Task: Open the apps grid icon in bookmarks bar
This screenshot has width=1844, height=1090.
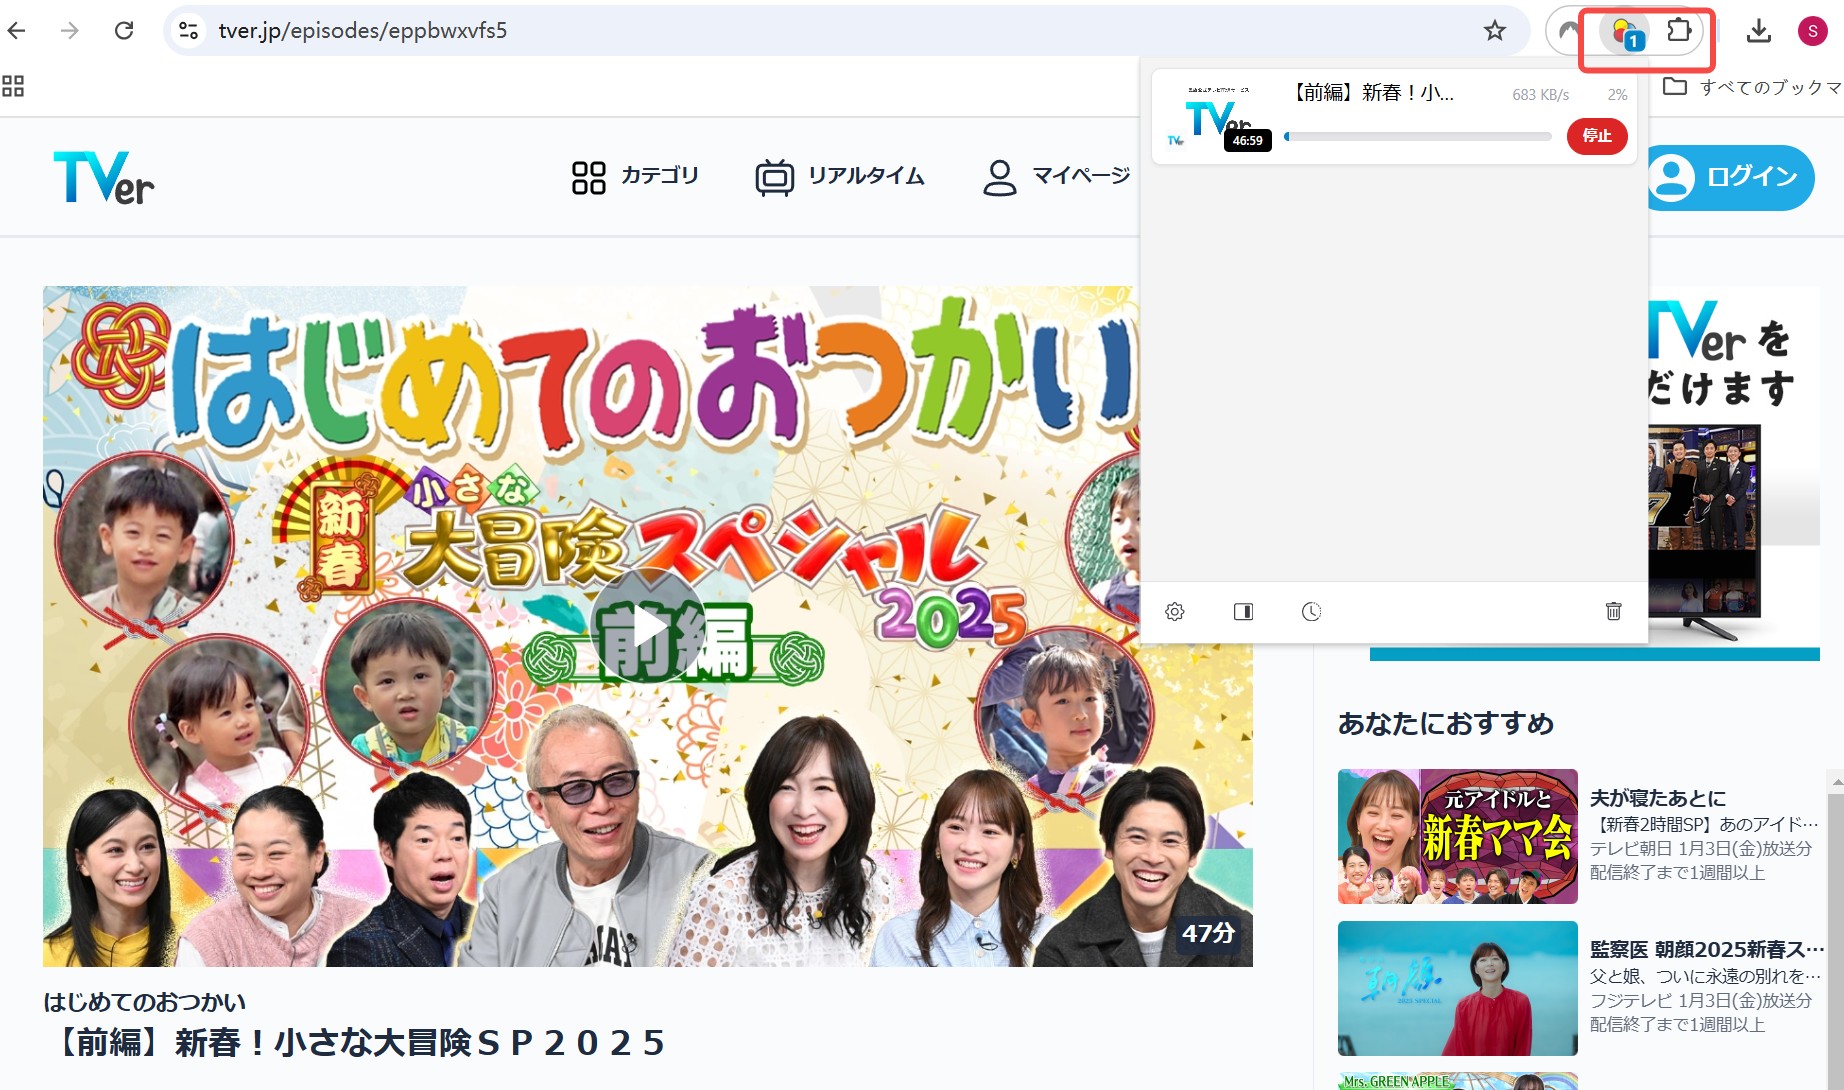Action: pyautogui.click(x=13, y=86)
